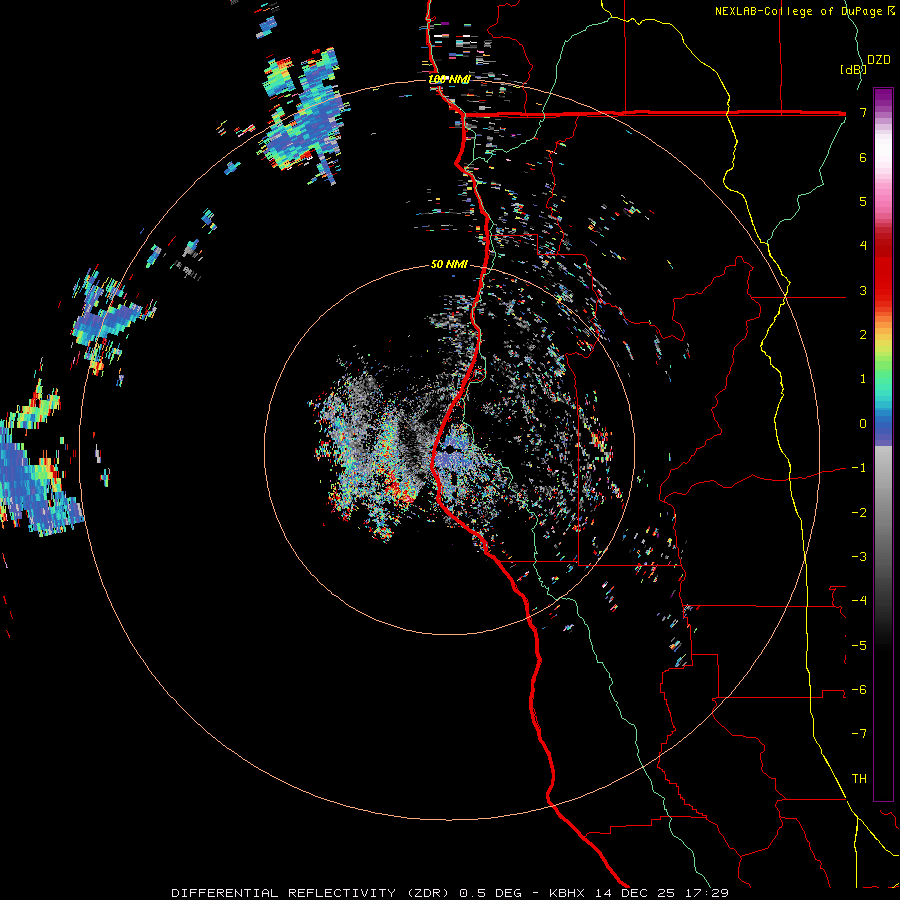The image size is (900, 900).
Task: Click the "TH" threshold label on legend
Action: coord(859,779)
